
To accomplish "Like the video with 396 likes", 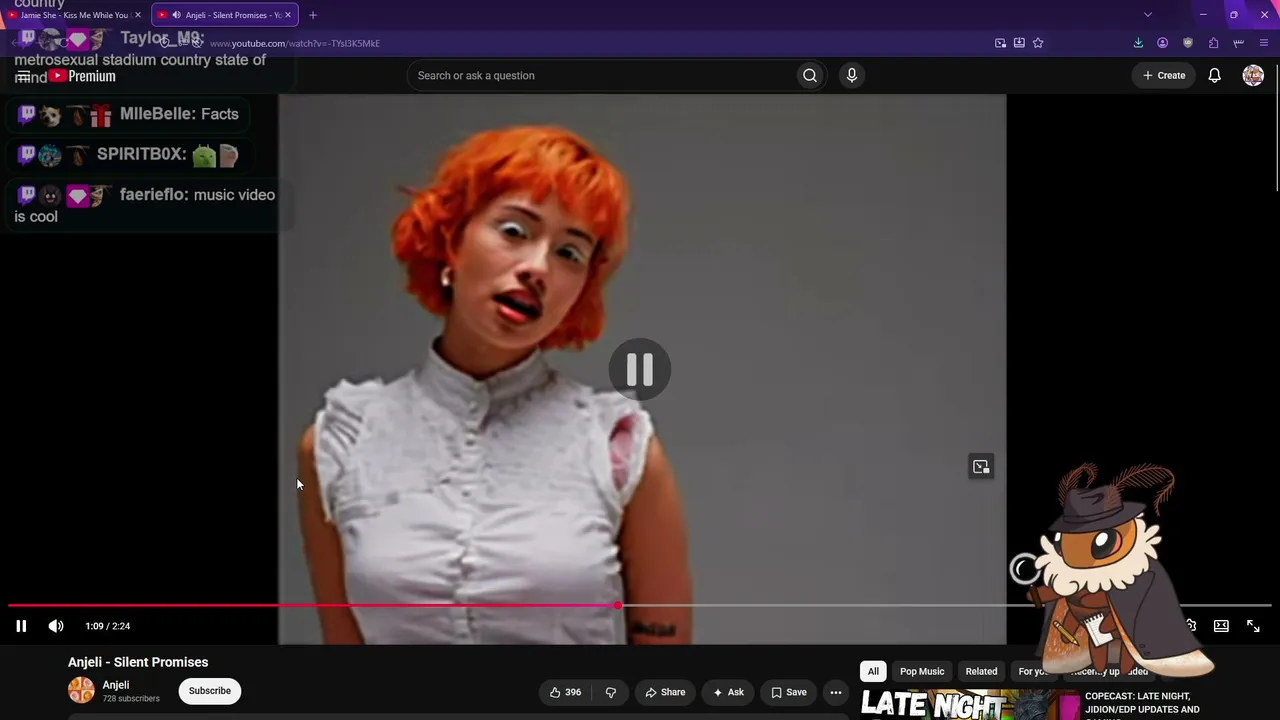I will (x=565, y=692).
